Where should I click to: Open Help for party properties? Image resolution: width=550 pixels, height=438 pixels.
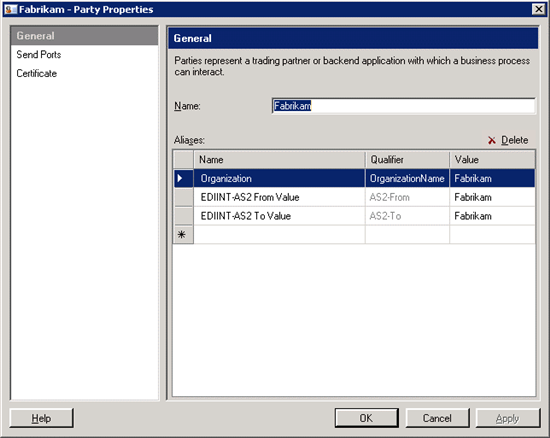click(x=41, y=418)
